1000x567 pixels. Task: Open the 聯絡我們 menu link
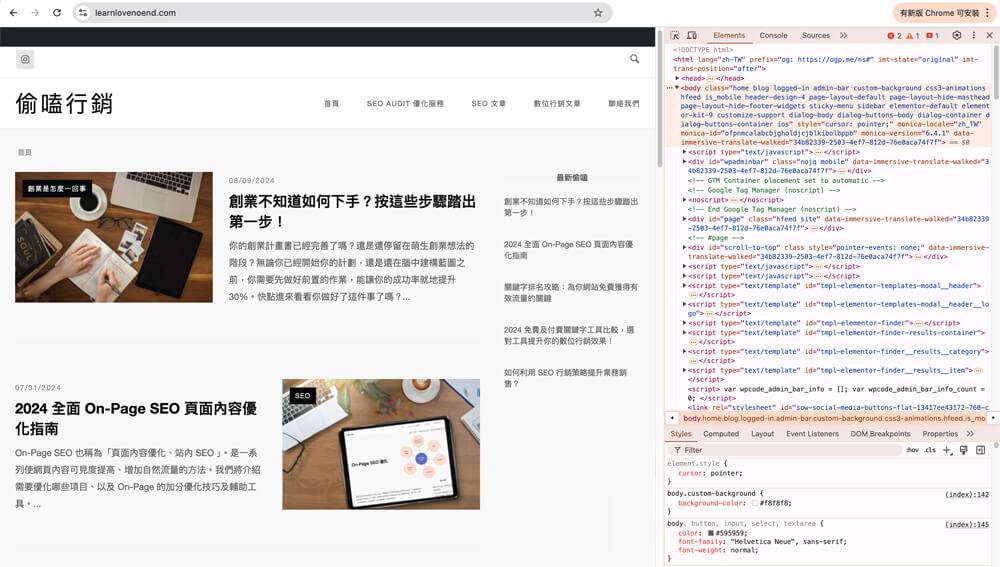tap(624, 103)
